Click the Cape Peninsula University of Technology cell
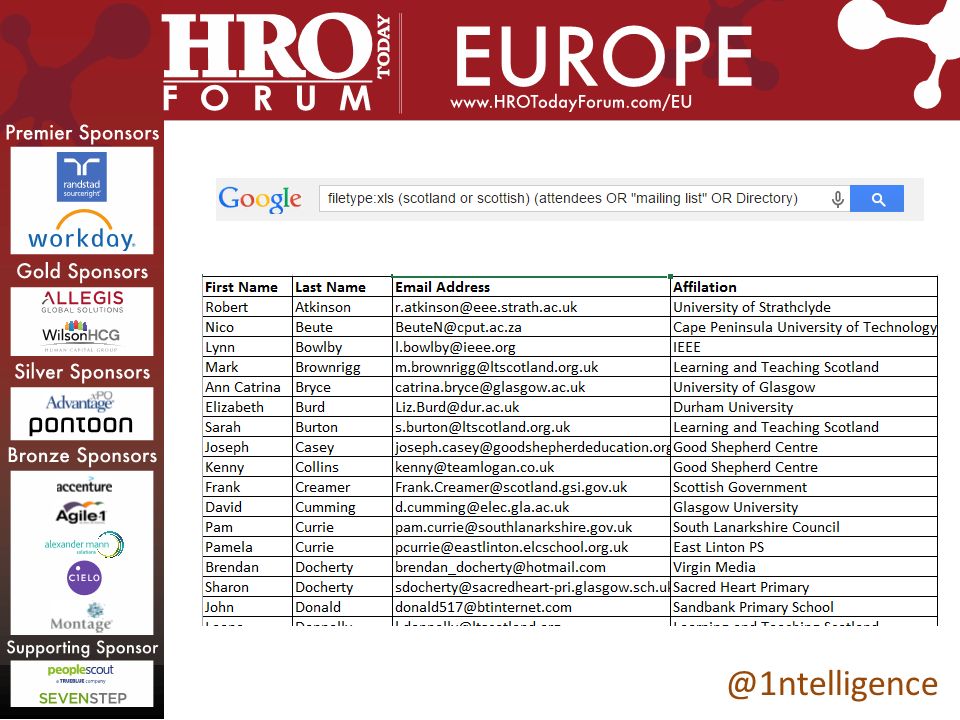 [x=804, y=328]
